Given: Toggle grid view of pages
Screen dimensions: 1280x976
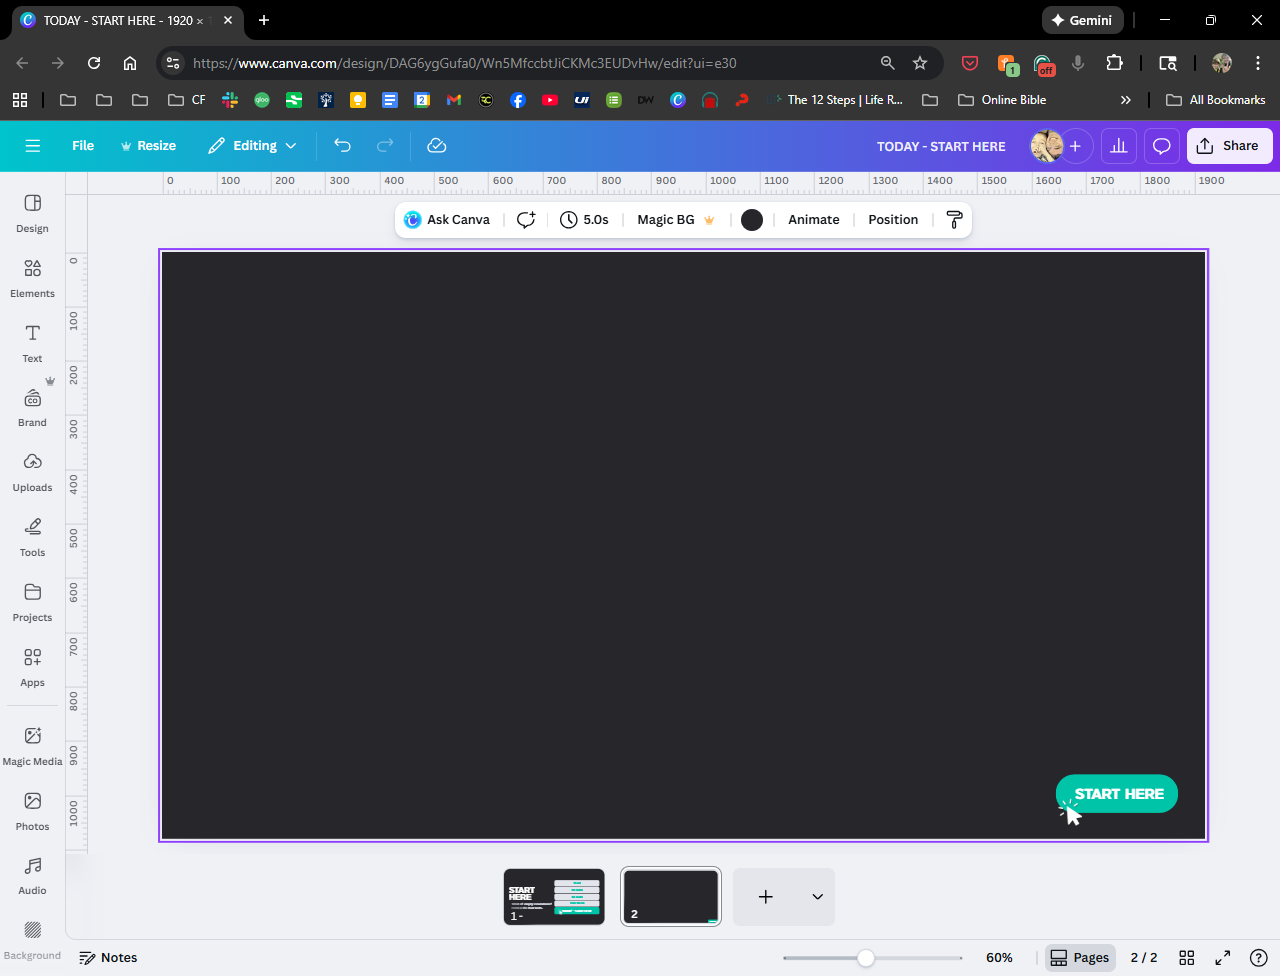Looking at the screenshot, I should click(1187, 958).
